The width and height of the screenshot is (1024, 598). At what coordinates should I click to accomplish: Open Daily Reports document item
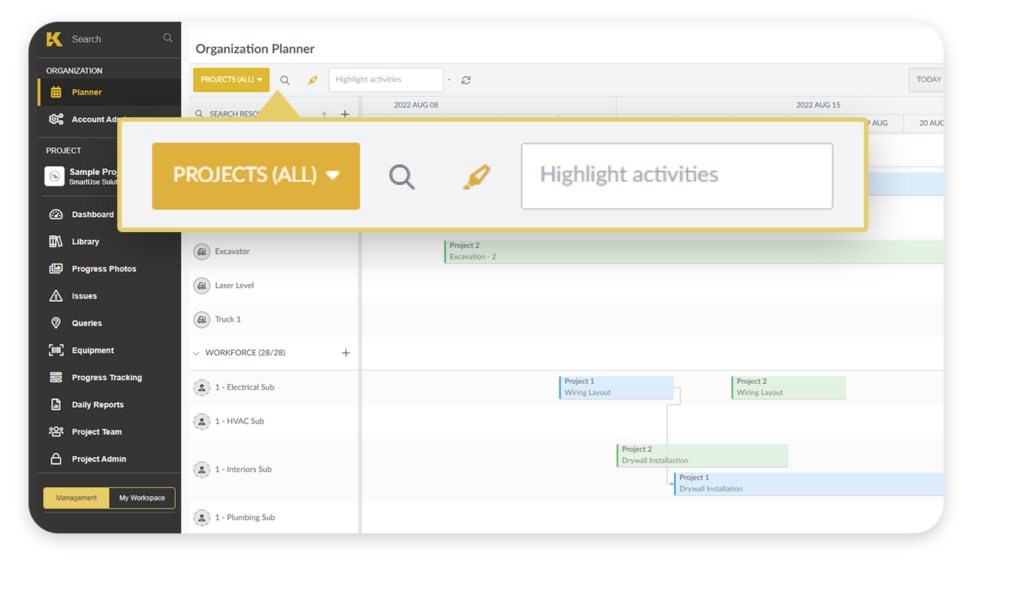click(x=86, y=405)
